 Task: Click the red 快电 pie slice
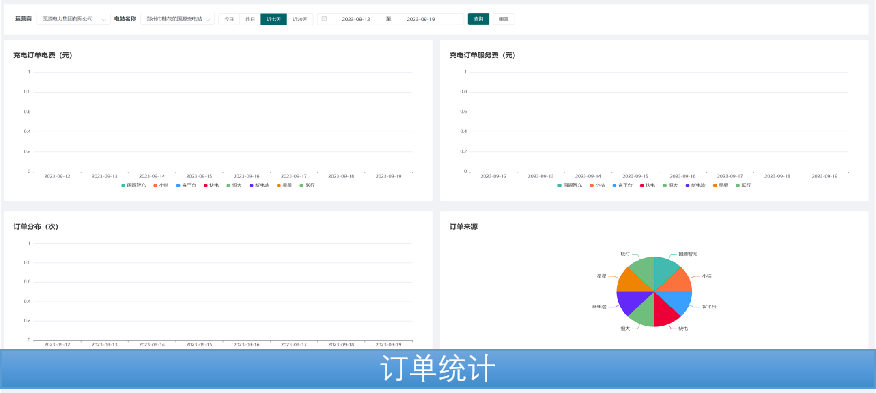664,312
